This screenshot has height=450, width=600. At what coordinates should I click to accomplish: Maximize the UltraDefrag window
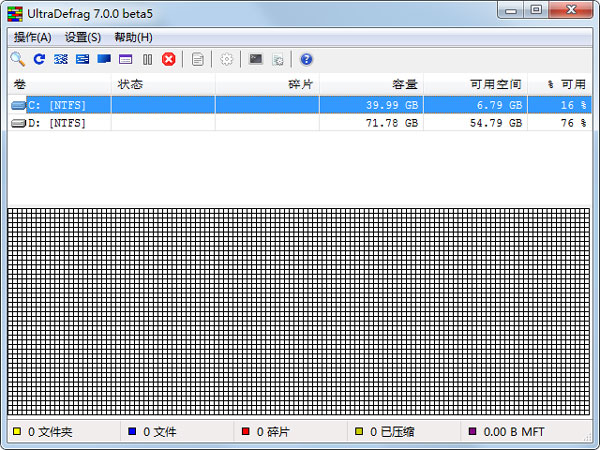(536, 10)
